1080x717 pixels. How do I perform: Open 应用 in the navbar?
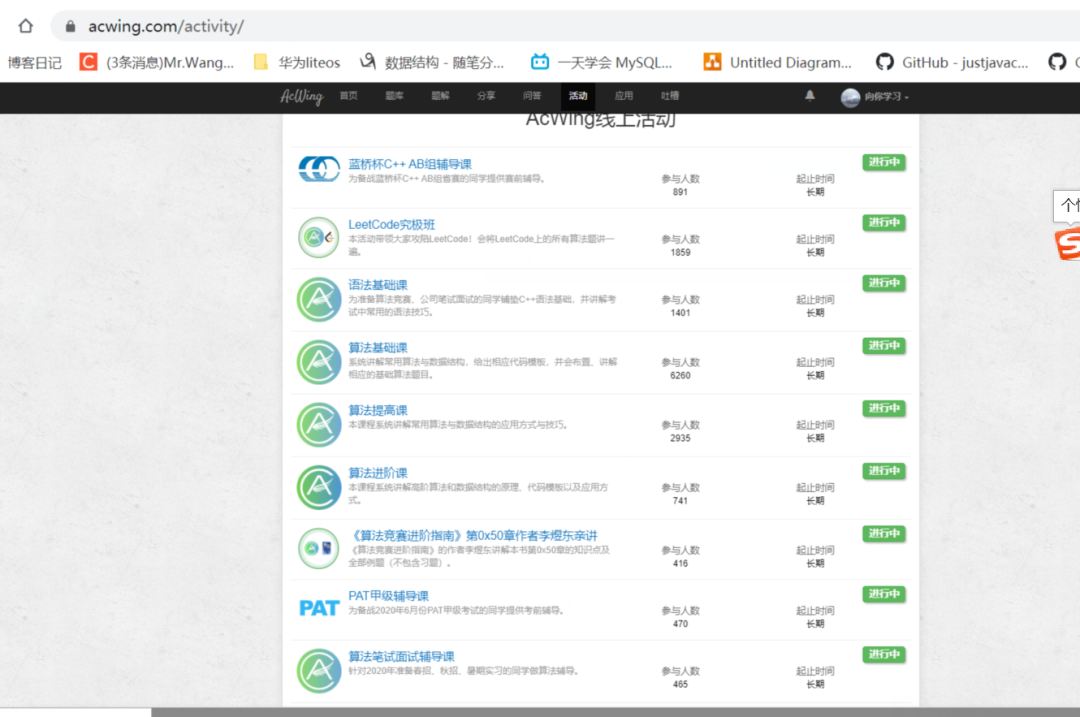tap(624, 96)
